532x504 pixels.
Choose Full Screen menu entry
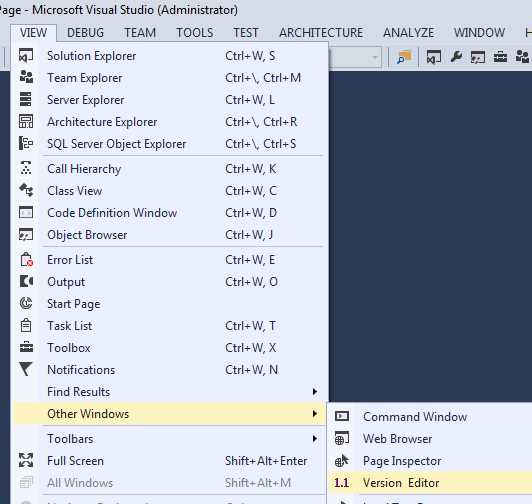tap(170, 461)
